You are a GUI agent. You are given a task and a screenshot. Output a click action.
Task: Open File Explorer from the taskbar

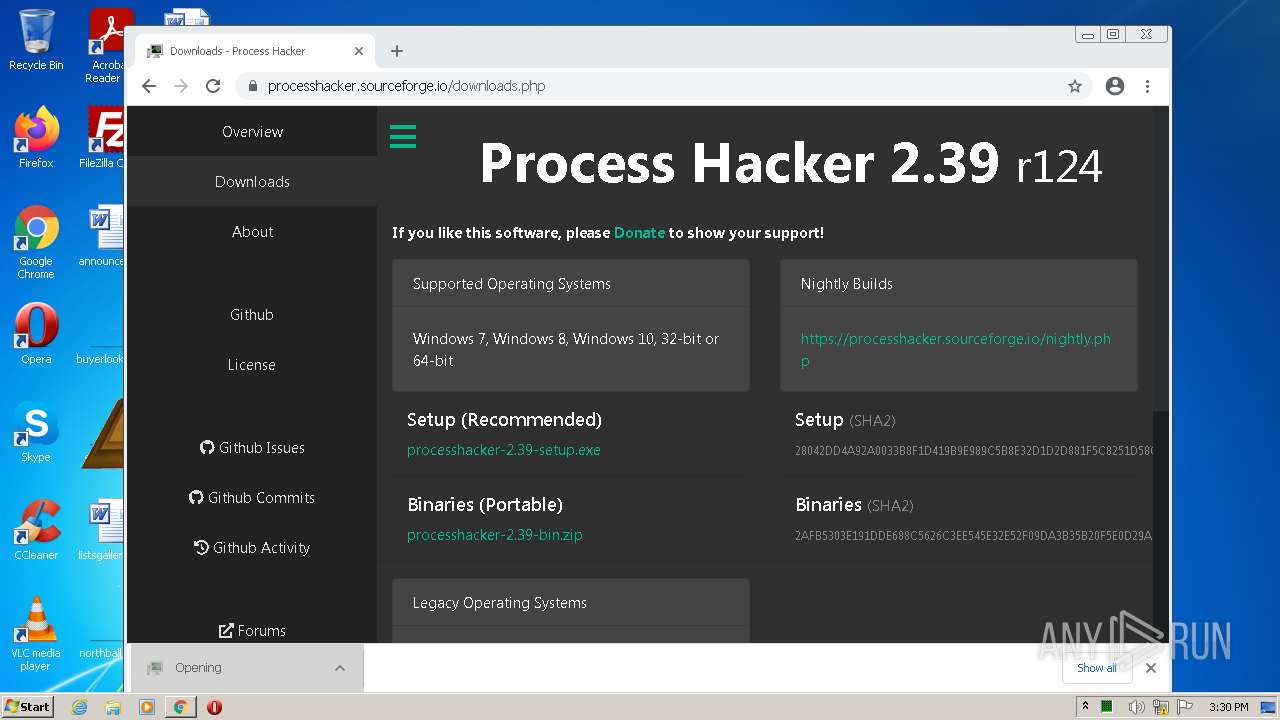[113, 707]
